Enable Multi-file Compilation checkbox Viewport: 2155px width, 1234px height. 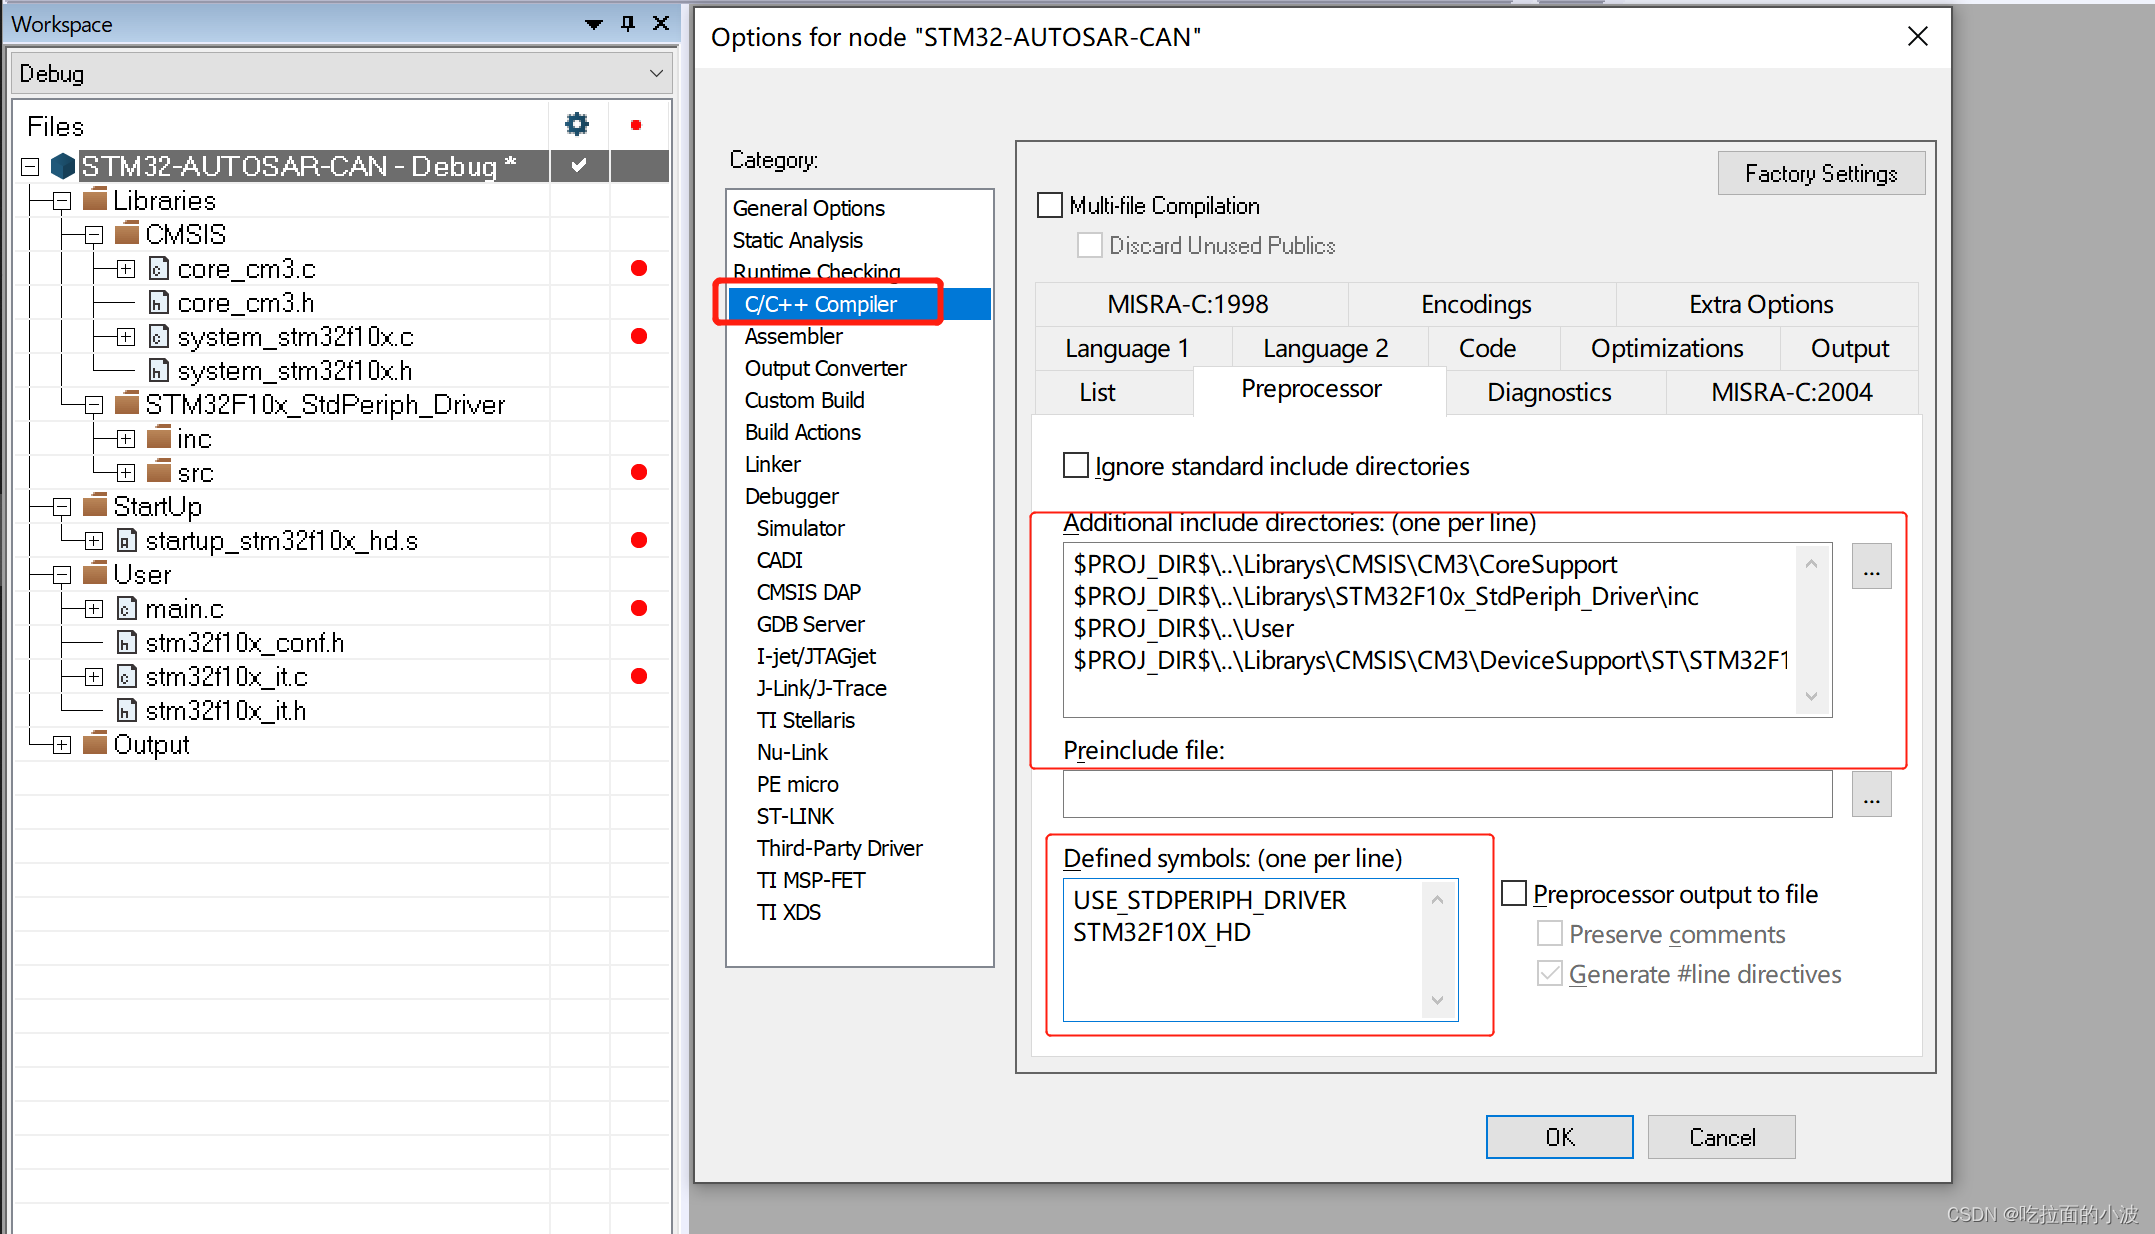1050,206
